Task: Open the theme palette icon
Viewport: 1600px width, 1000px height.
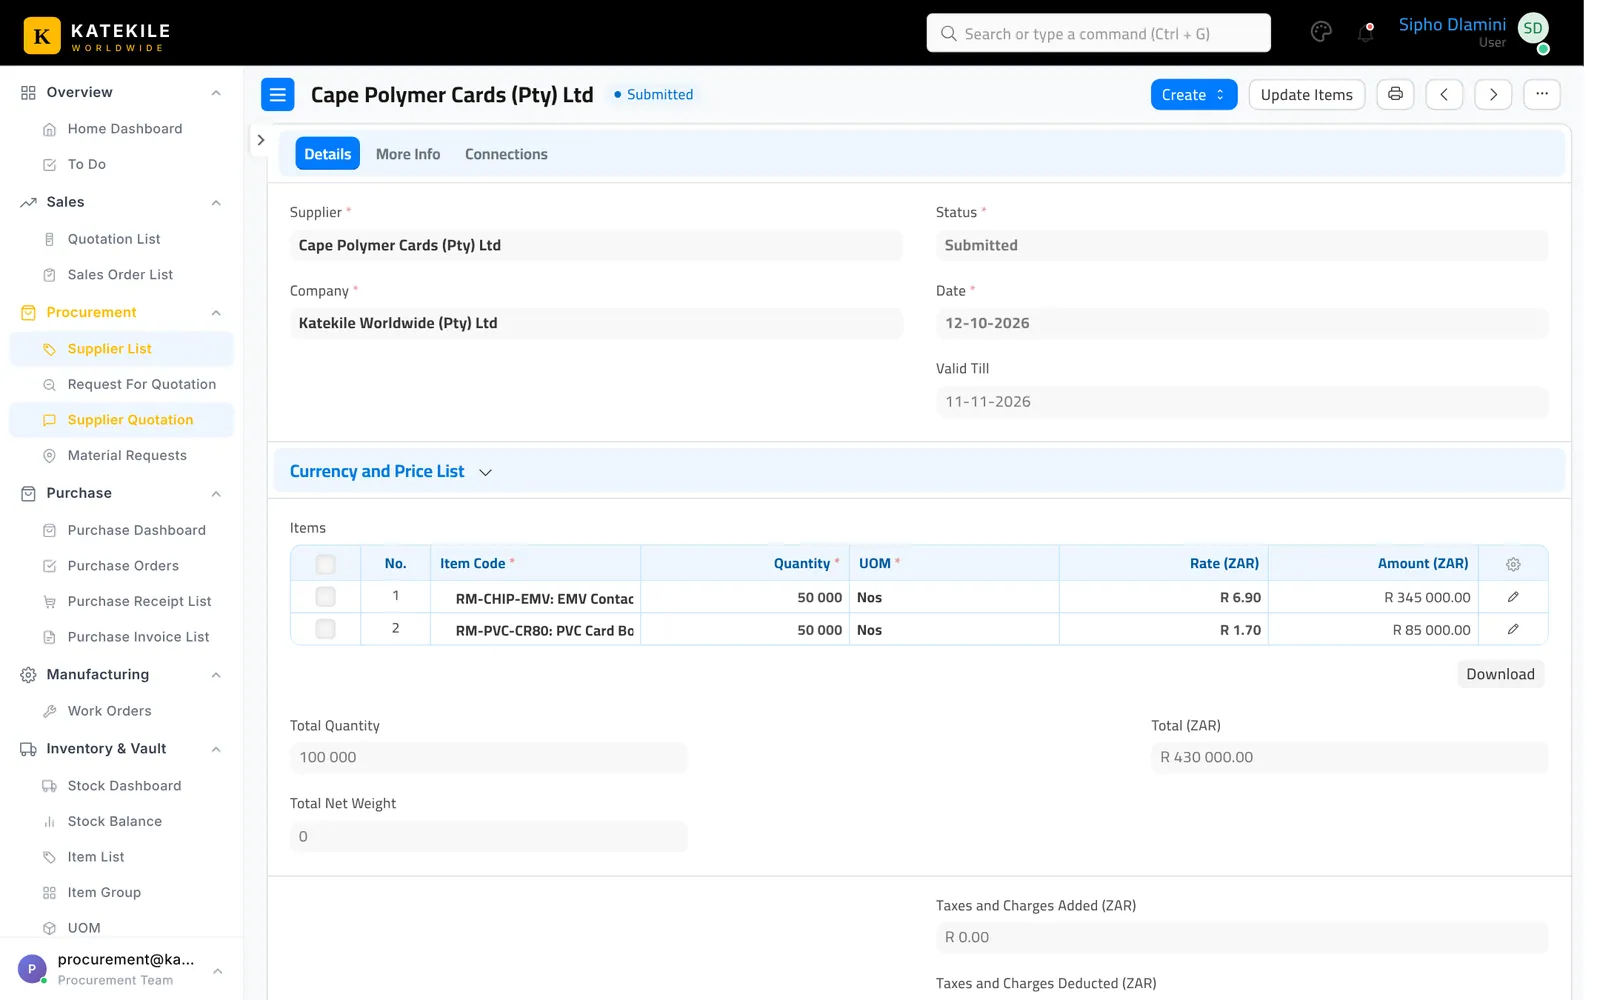Action: point(1321,32)
